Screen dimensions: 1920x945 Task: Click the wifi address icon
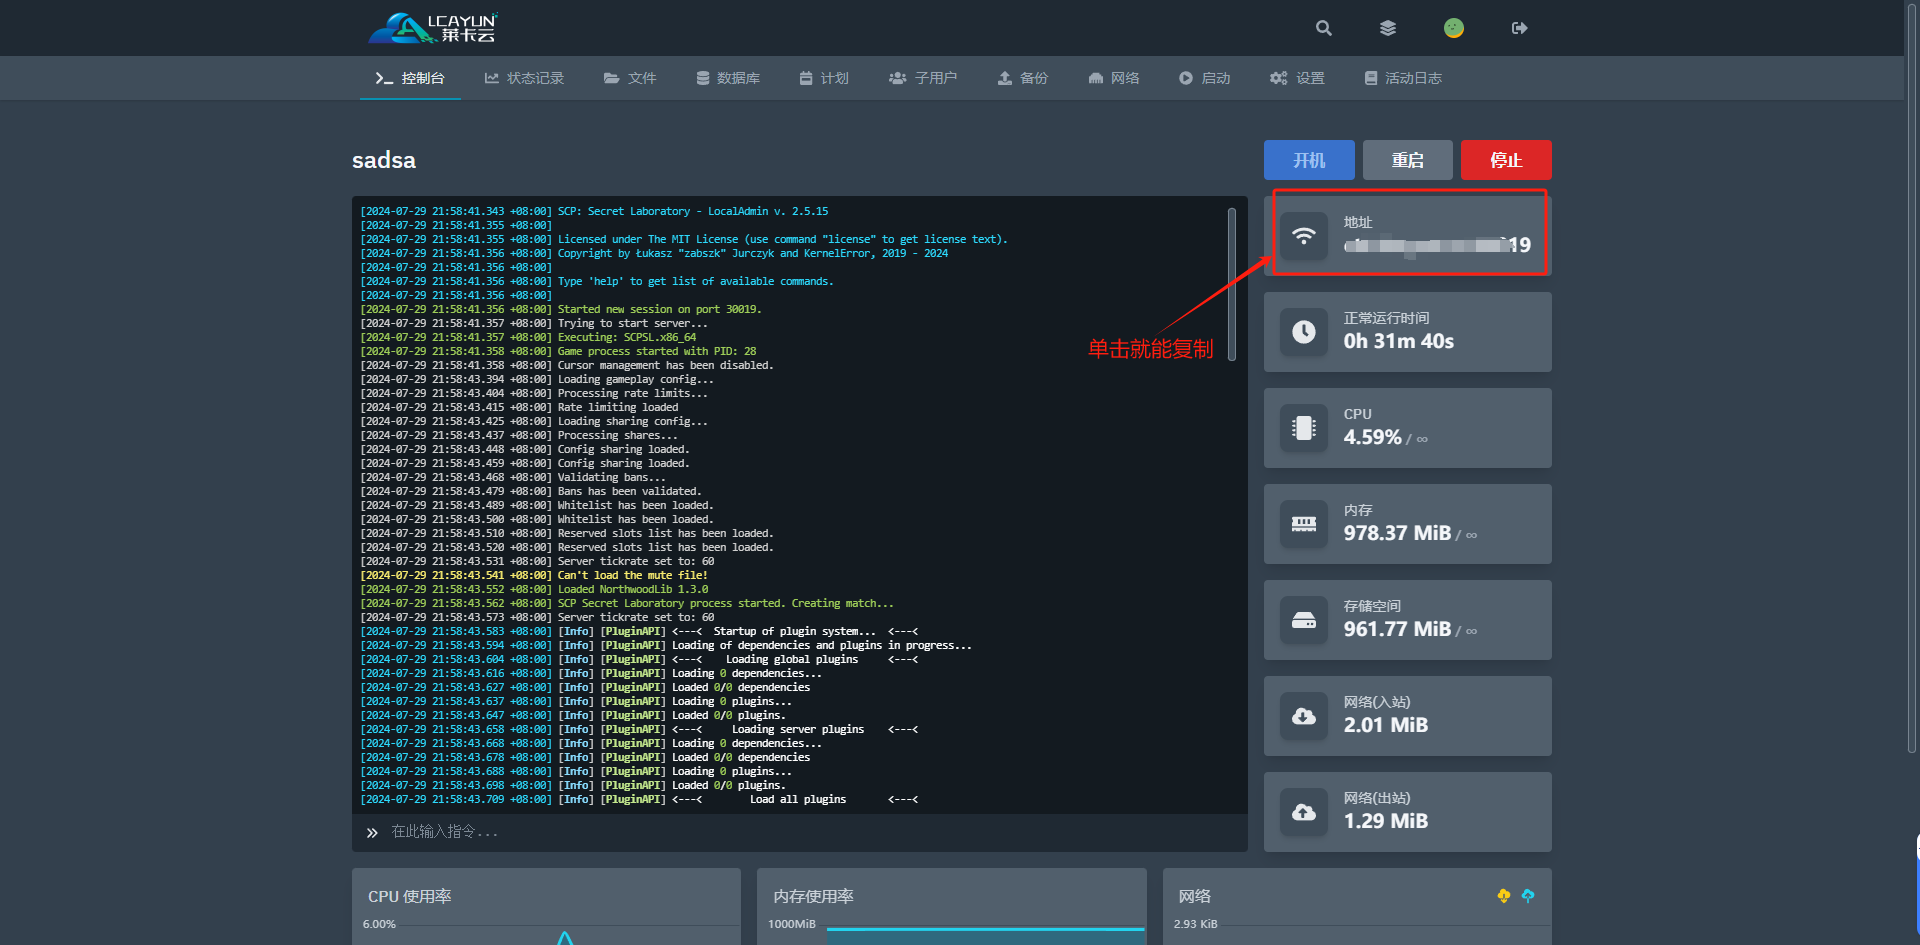point(1304,236)
